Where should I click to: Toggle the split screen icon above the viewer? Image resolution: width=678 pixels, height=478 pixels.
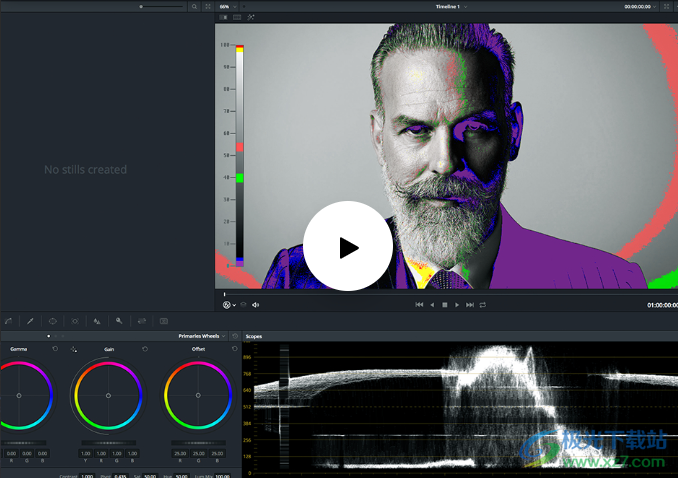tap(237, 17)
